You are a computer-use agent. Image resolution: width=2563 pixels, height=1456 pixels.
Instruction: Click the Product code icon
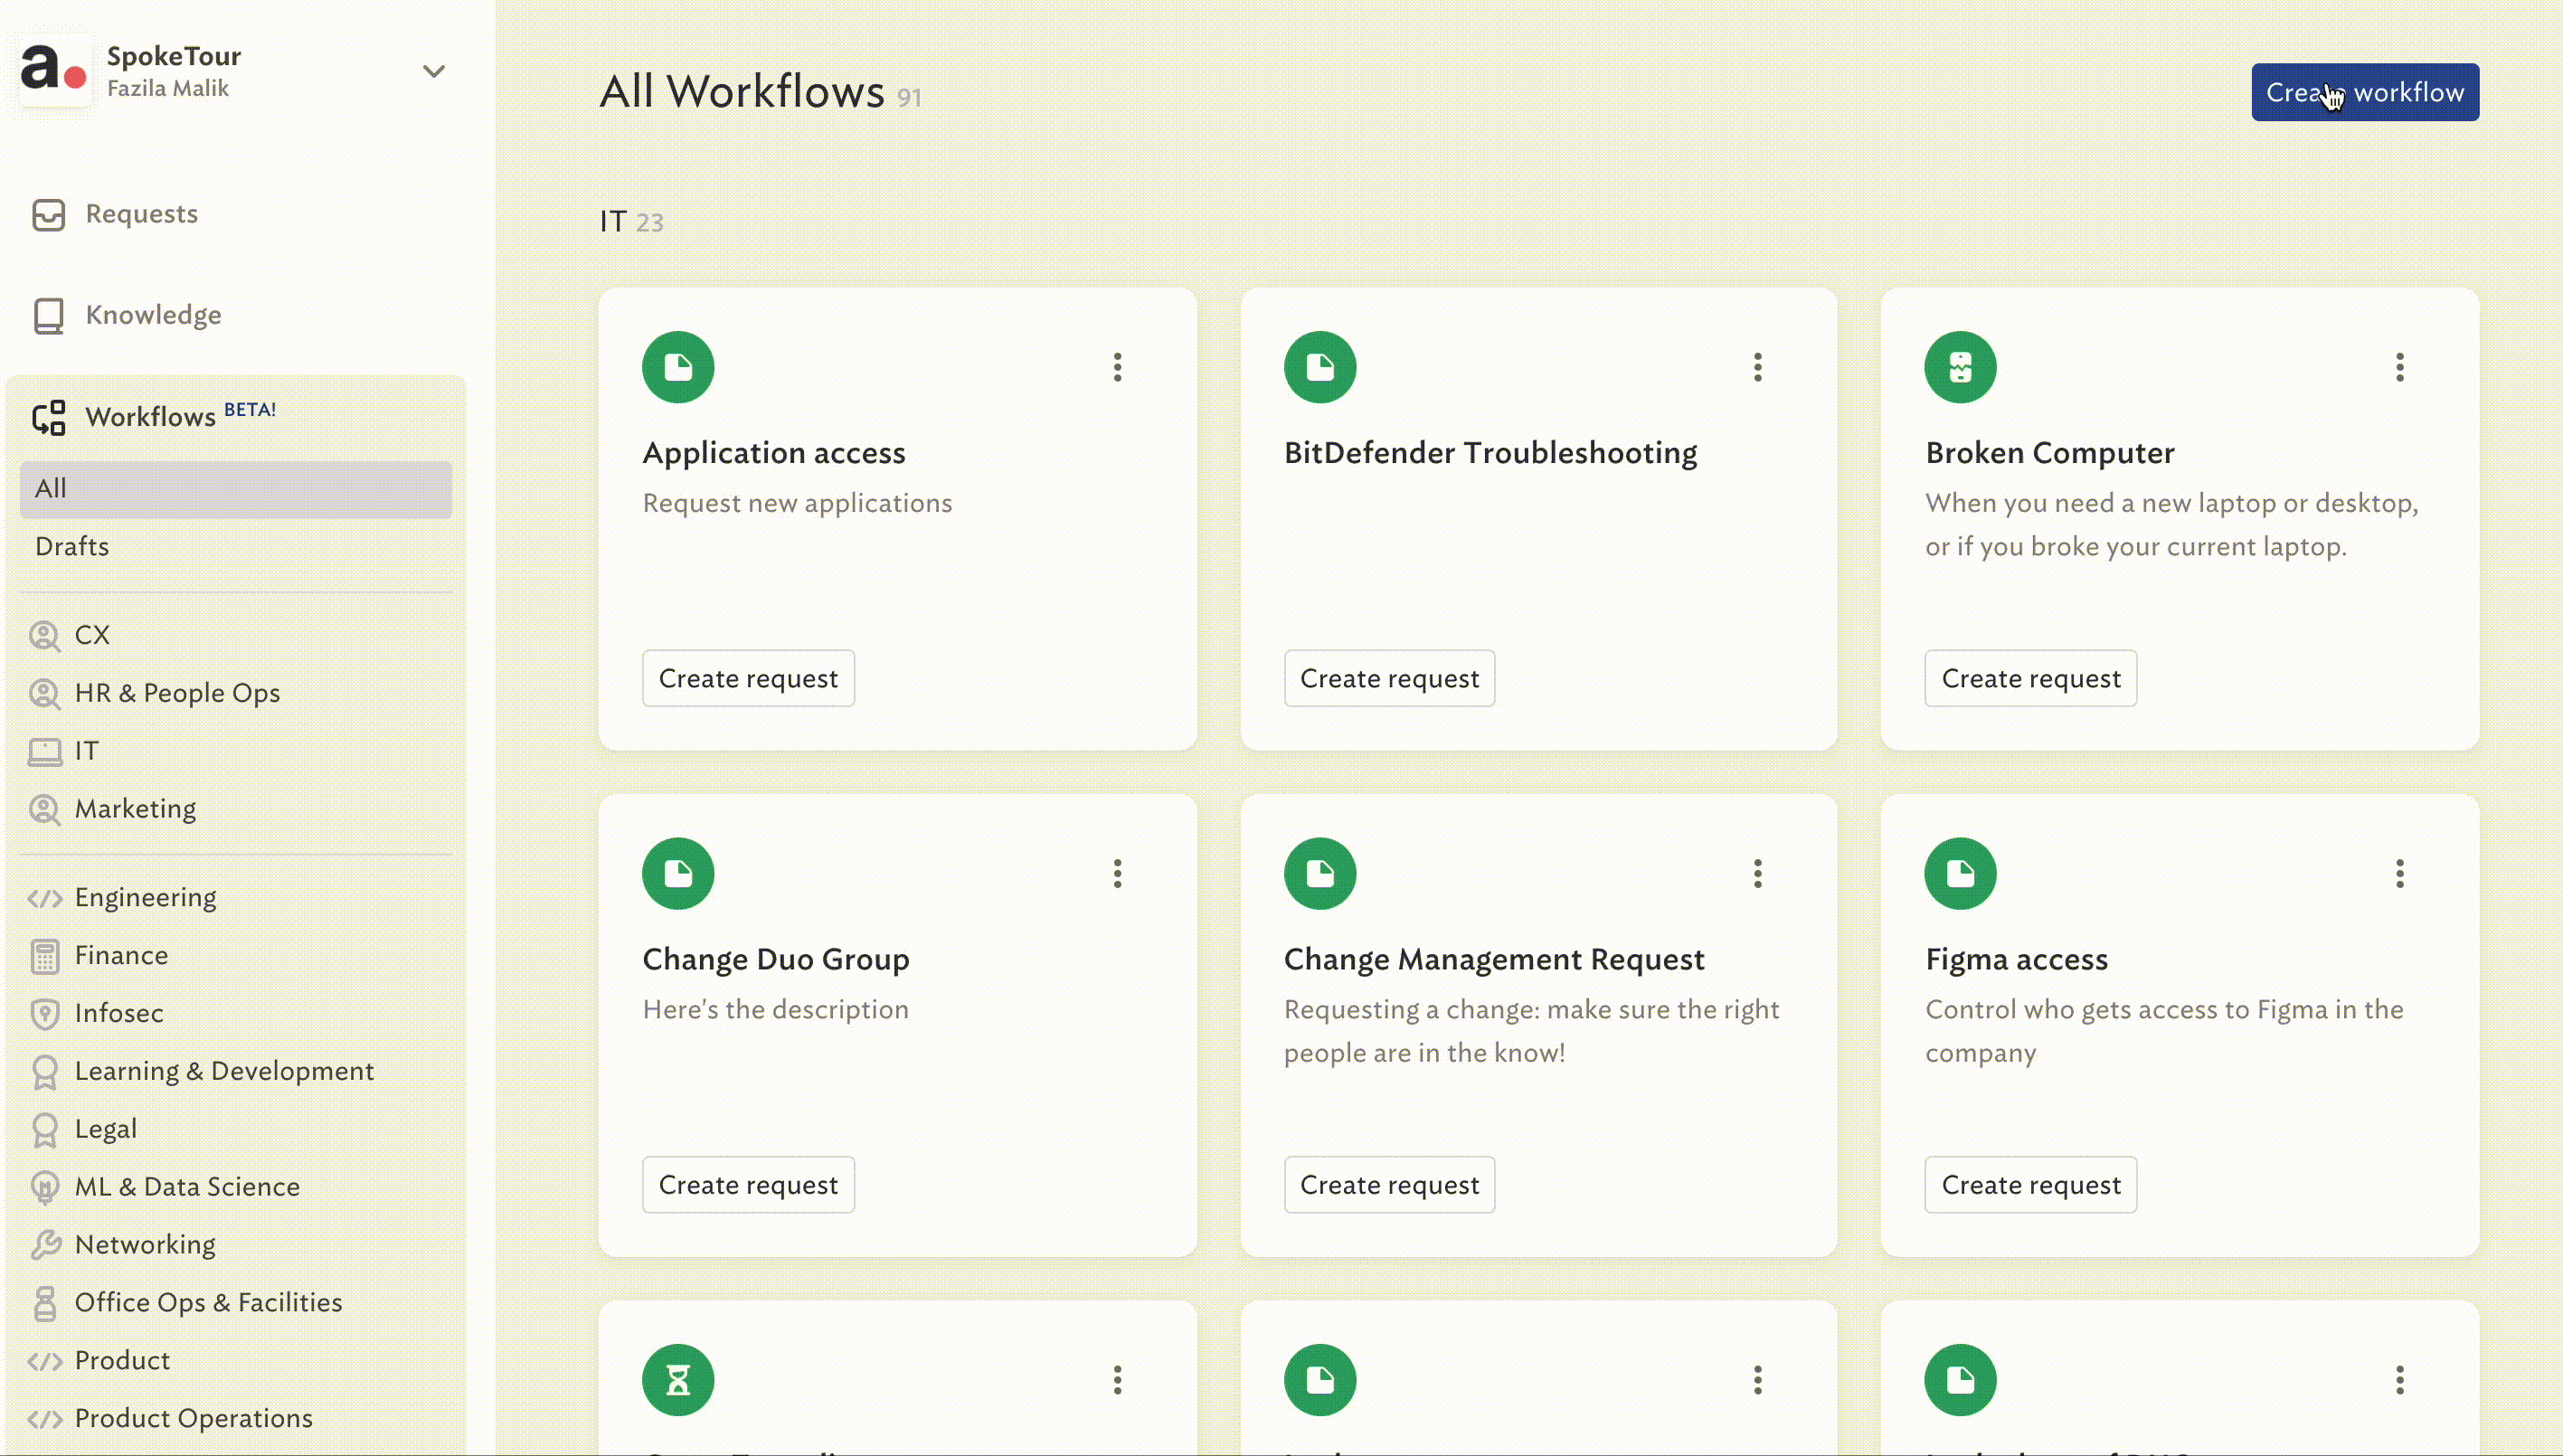tap(44, 1361)
